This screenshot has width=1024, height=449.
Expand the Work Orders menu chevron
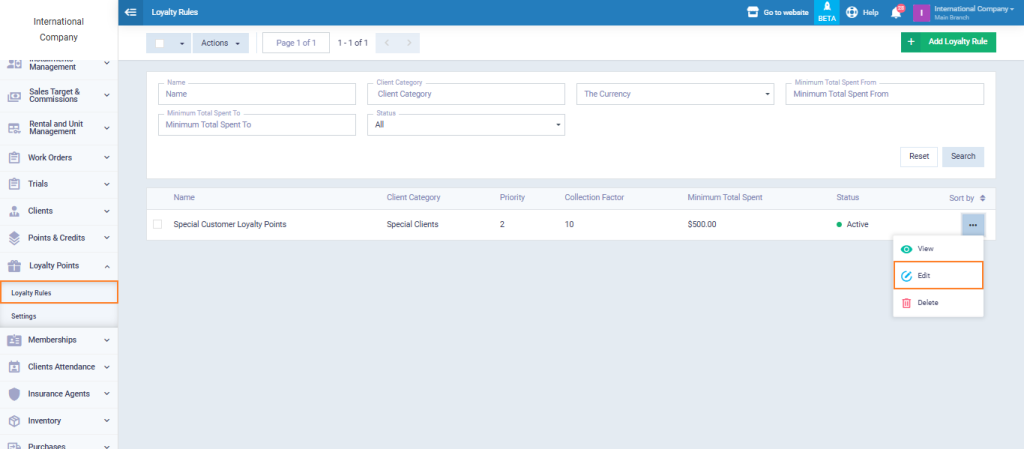106,157
